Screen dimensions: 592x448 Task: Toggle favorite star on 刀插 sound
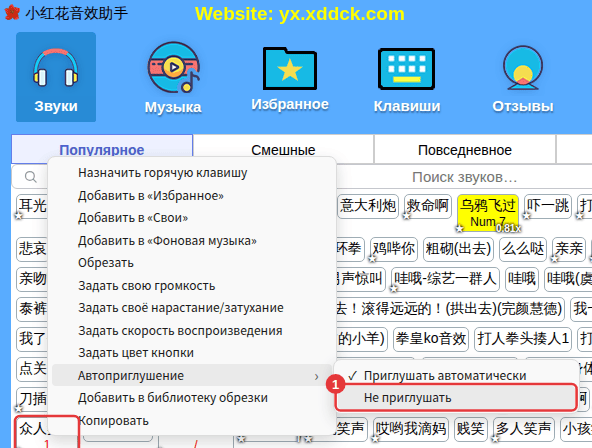point(18,409)
